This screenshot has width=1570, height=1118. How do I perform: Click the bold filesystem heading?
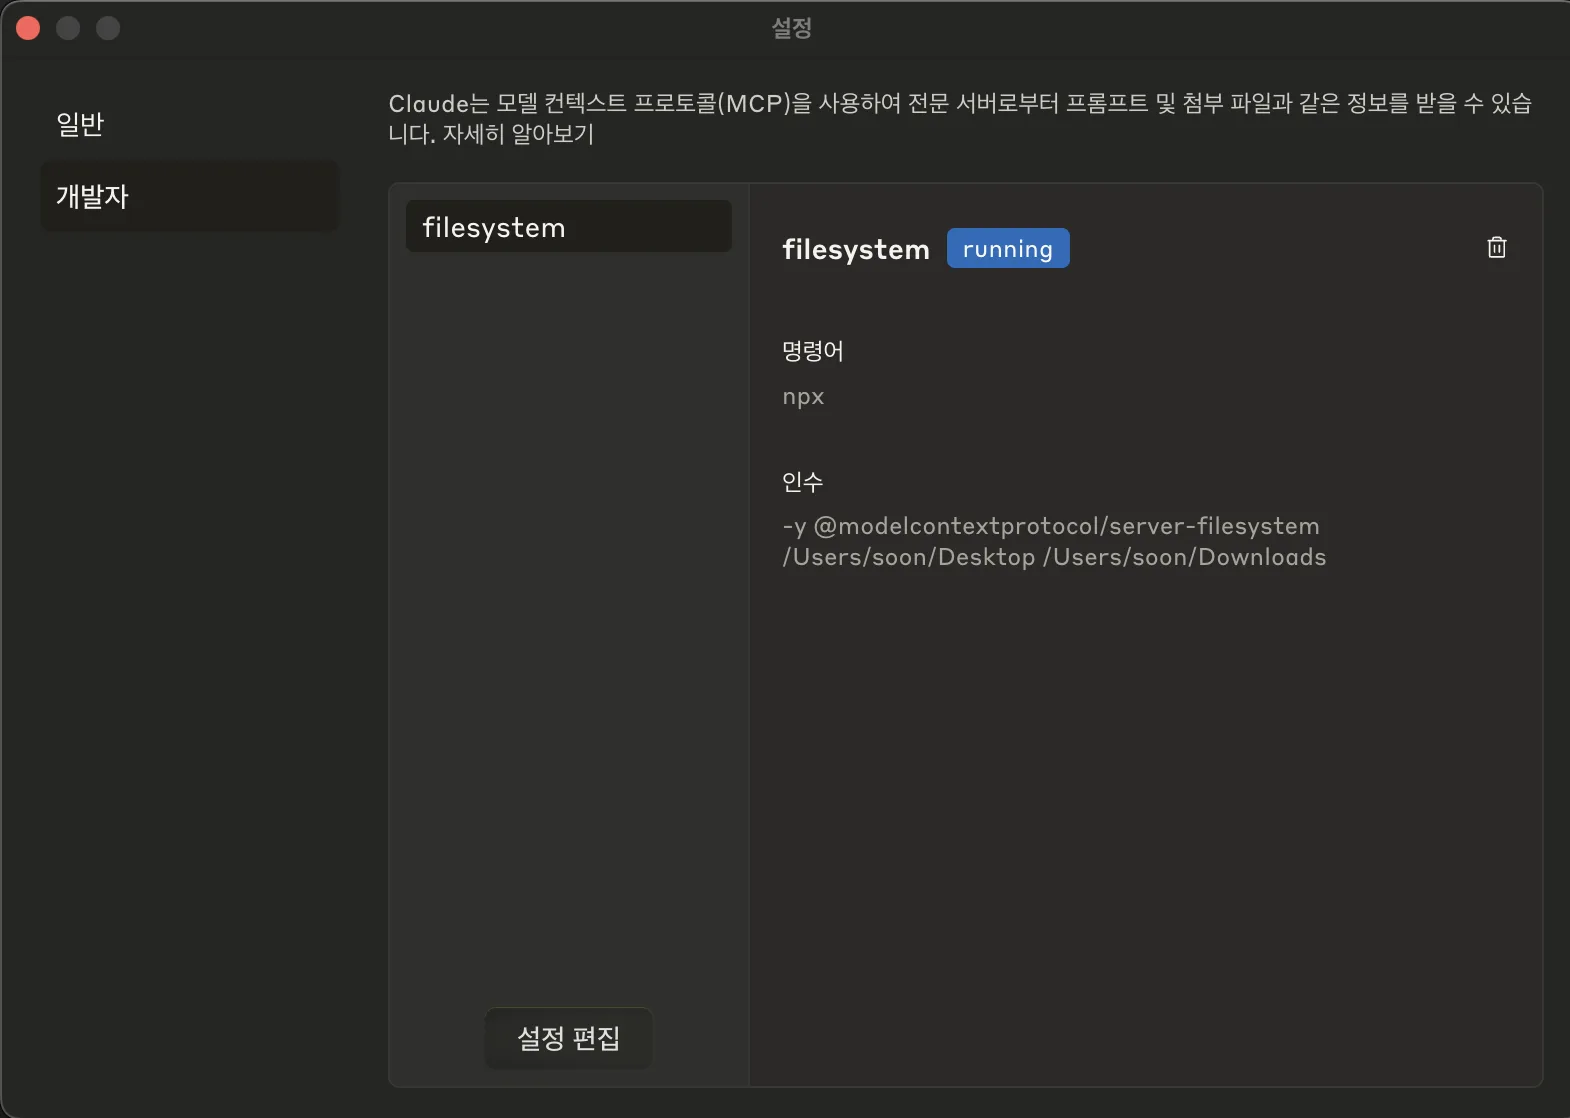(x=856, y=249)
